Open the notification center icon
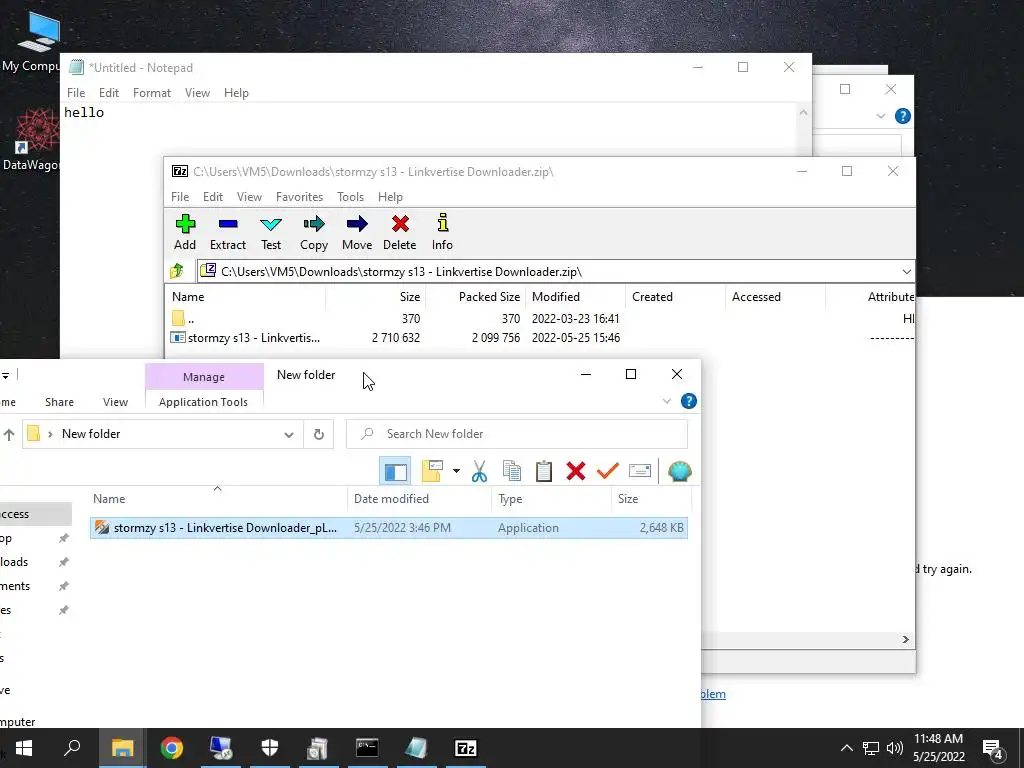 [x=993, y=749]
